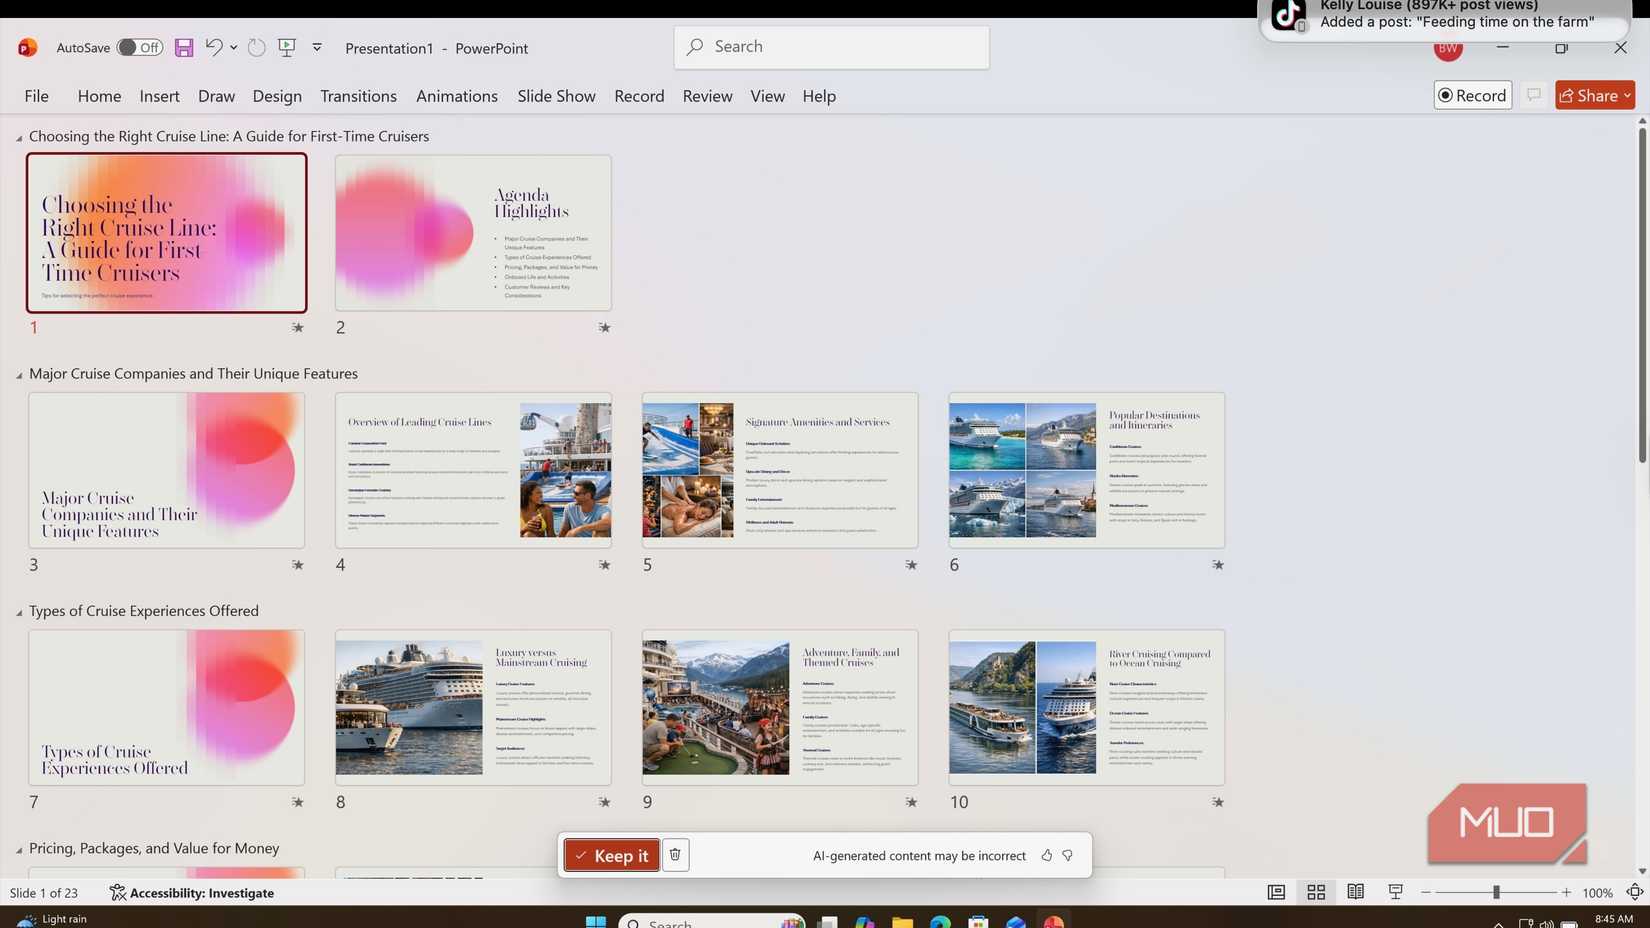Open the Design ribbon tab
This screenshot has width=1650, height=928.
click(x=276, y=95)
